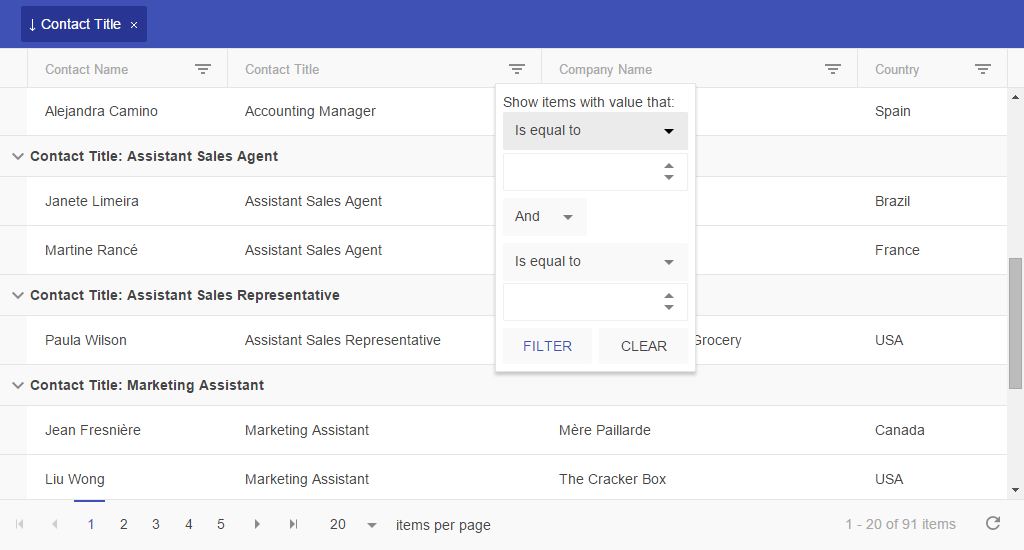Open filter menu for Contact Name column
This screenshot has width=1024, height=550.
[x=202, y=69]
